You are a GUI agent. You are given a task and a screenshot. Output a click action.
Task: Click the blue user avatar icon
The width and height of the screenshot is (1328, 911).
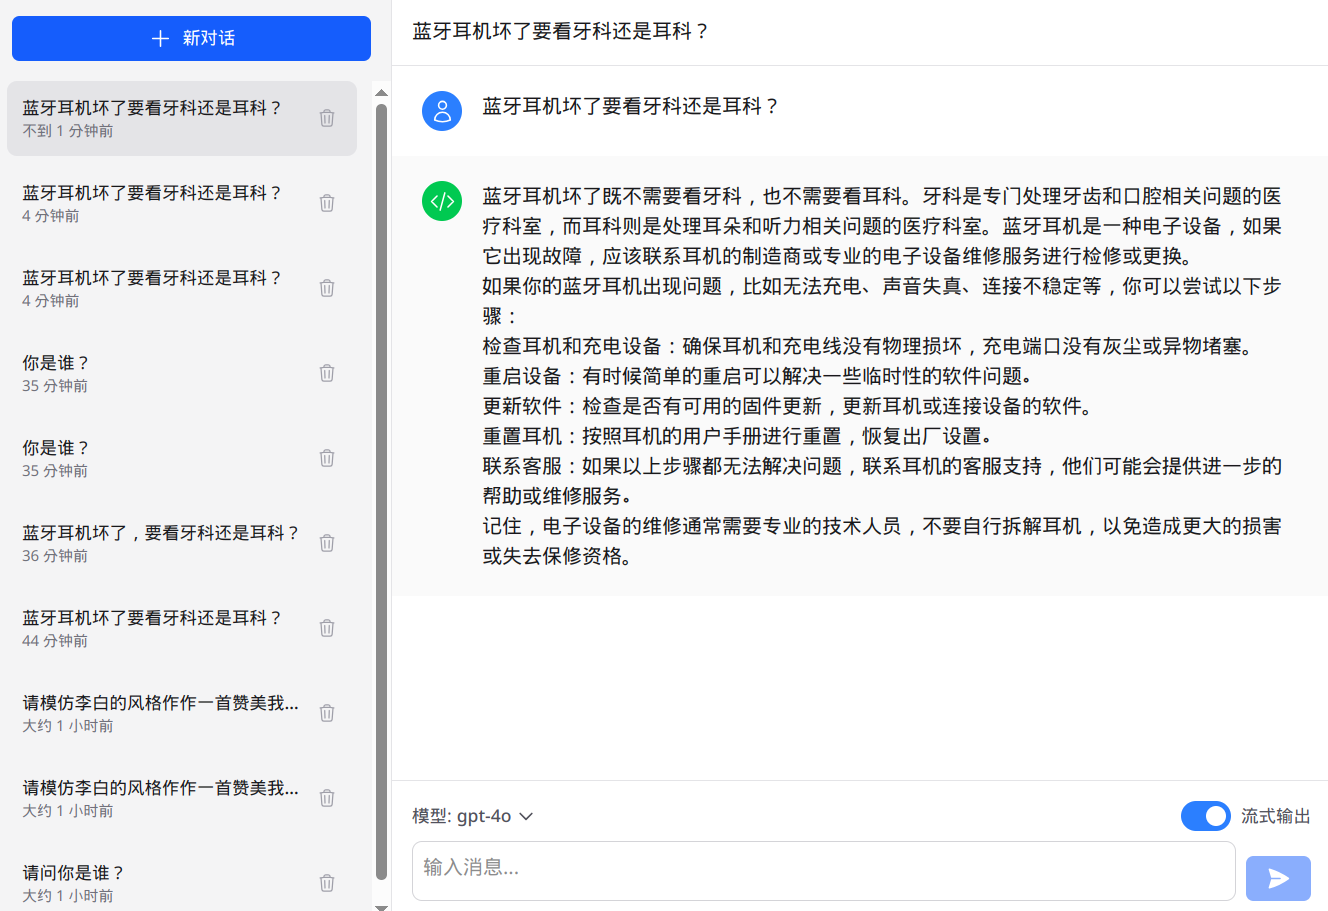tap(442, 111)
